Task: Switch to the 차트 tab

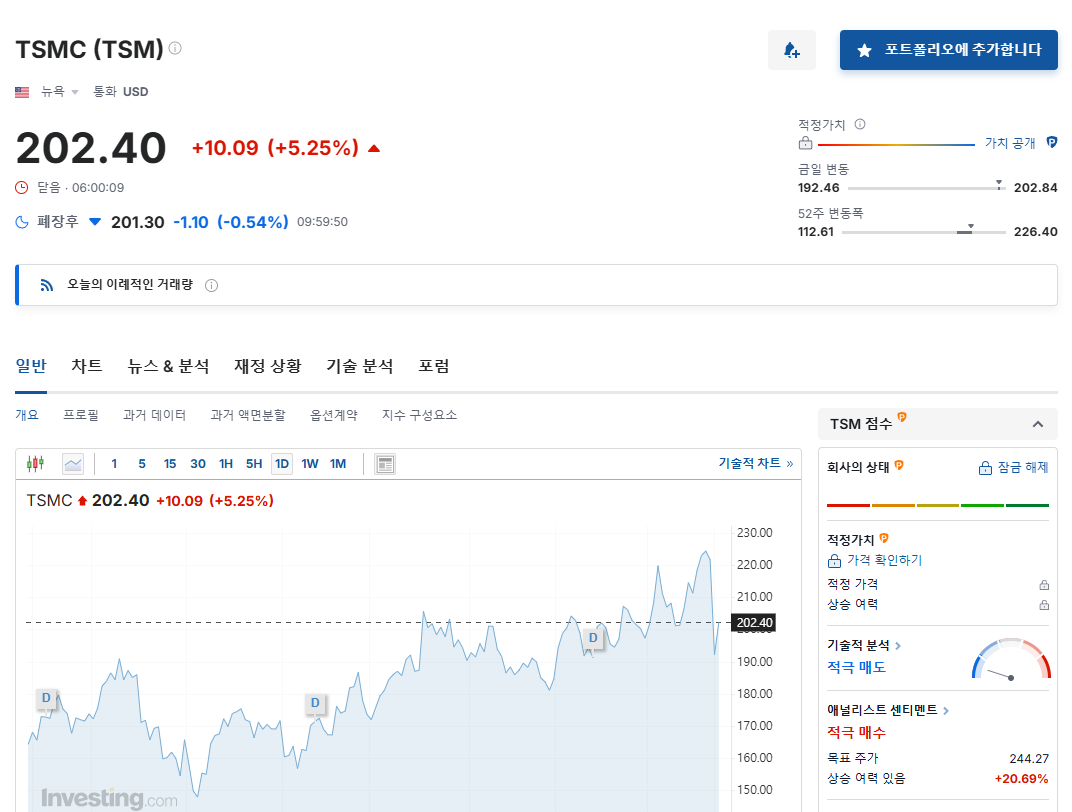Action: pos(86,366)
